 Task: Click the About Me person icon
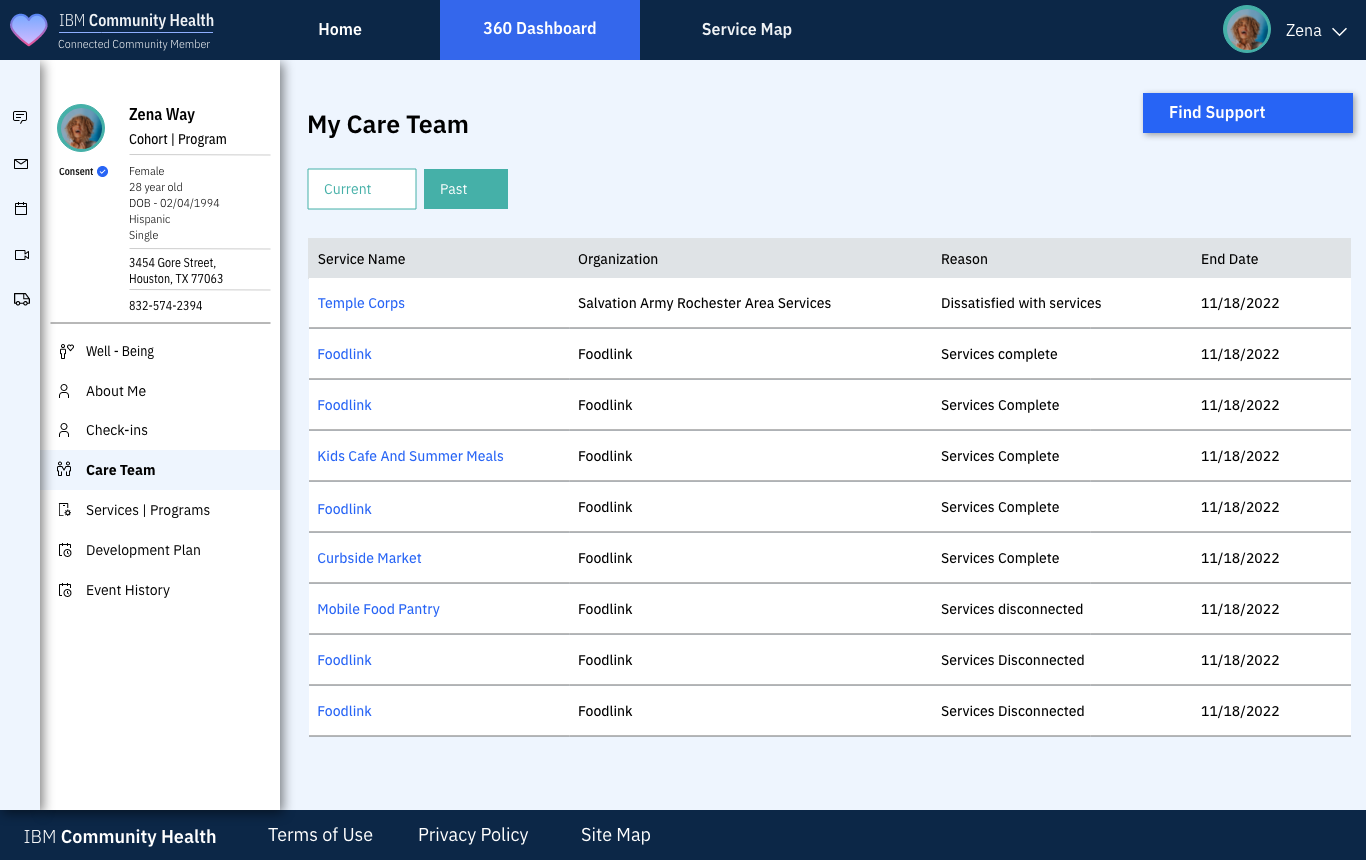[64, 391]
